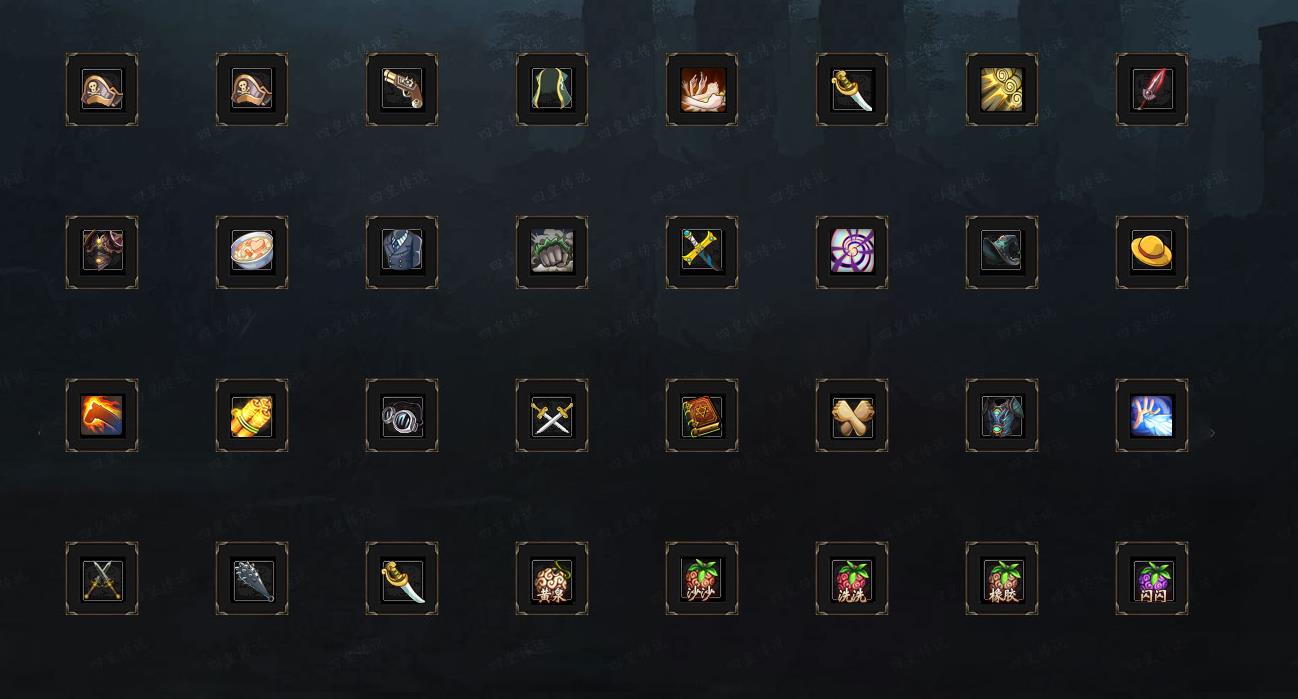Select the flintlock pistol item
Viewport: 1298px width, 699px height.
(402, 89)
